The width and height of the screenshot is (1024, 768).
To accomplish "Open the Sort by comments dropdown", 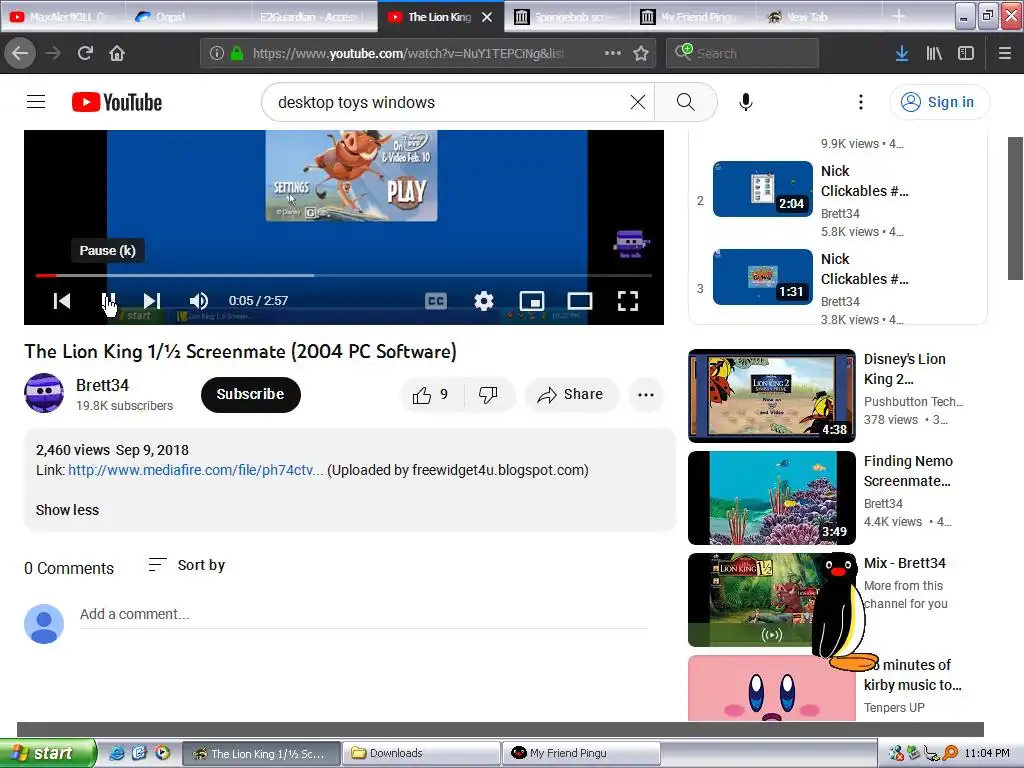I will pyautogui.click(x=187, y=565).
